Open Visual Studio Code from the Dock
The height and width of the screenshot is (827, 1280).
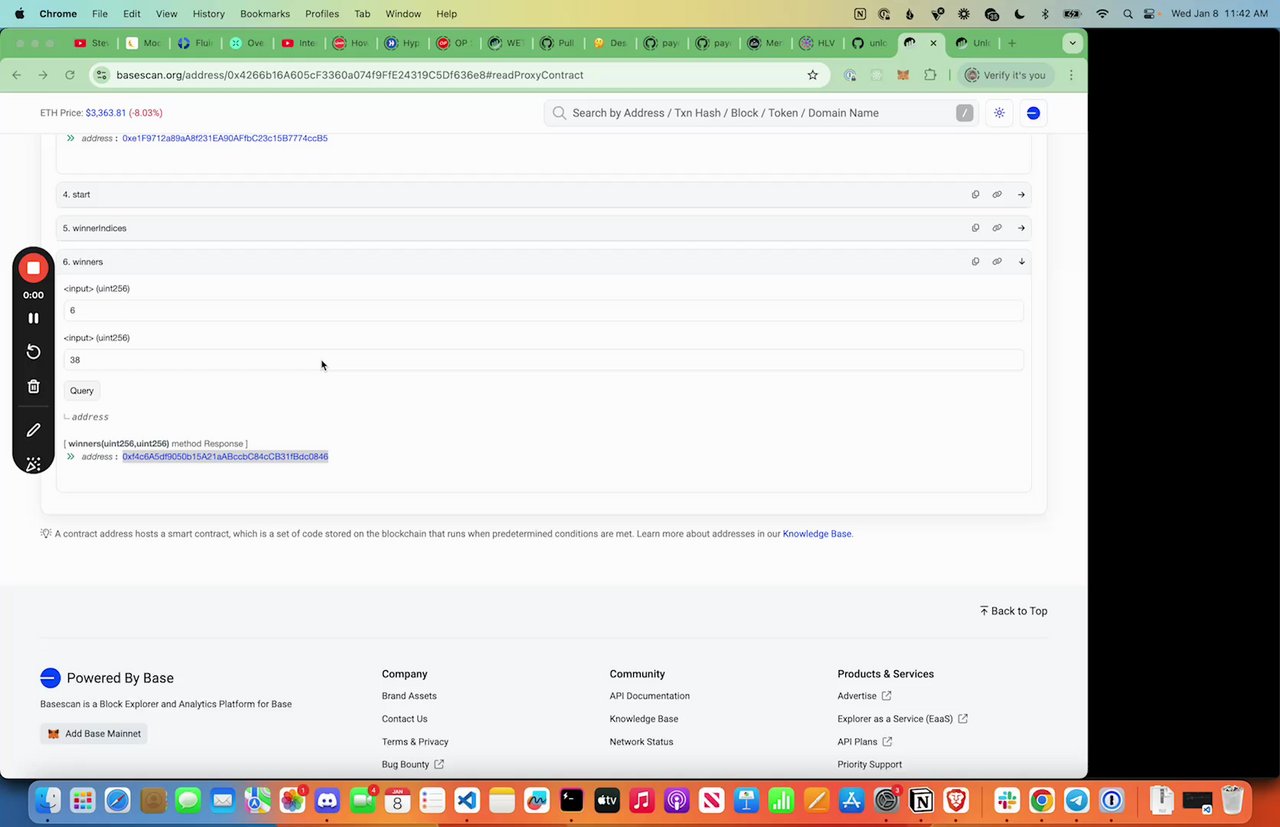pyautogui.click(x=467, y=800)
